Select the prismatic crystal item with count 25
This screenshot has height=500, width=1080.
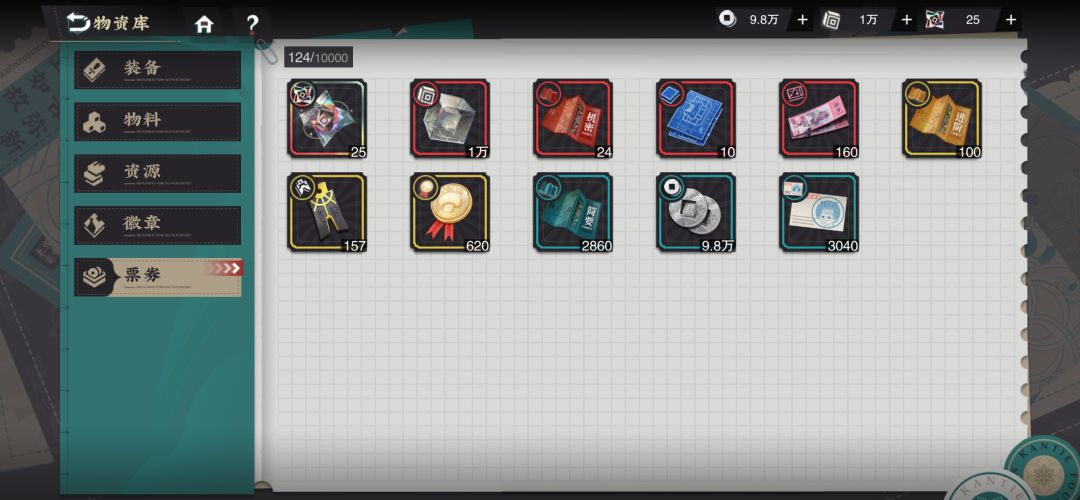[327, 118]
